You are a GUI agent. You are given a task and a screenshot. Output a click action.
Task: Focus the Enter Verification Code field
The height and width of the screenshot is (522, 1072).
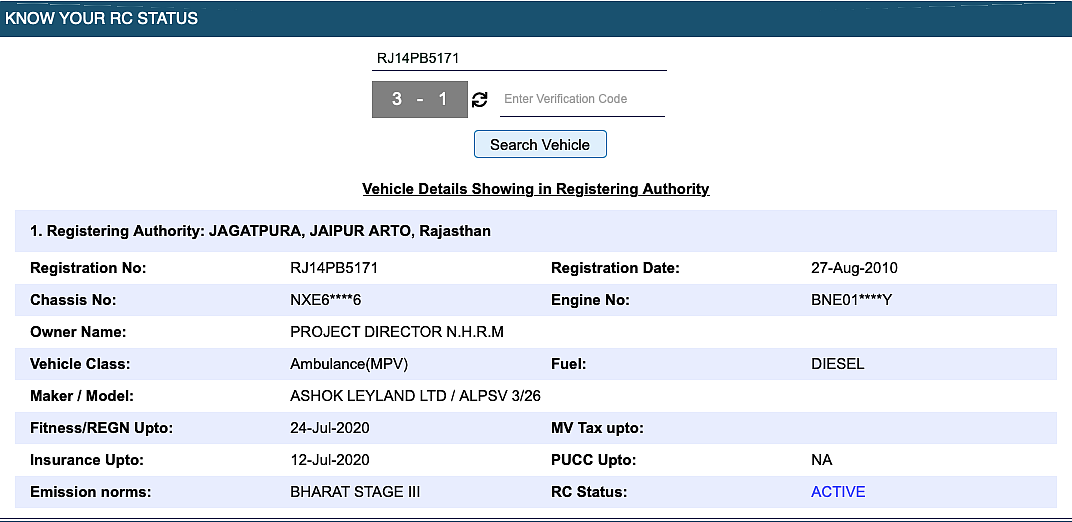pyautogui.click(x=582, y=99)
